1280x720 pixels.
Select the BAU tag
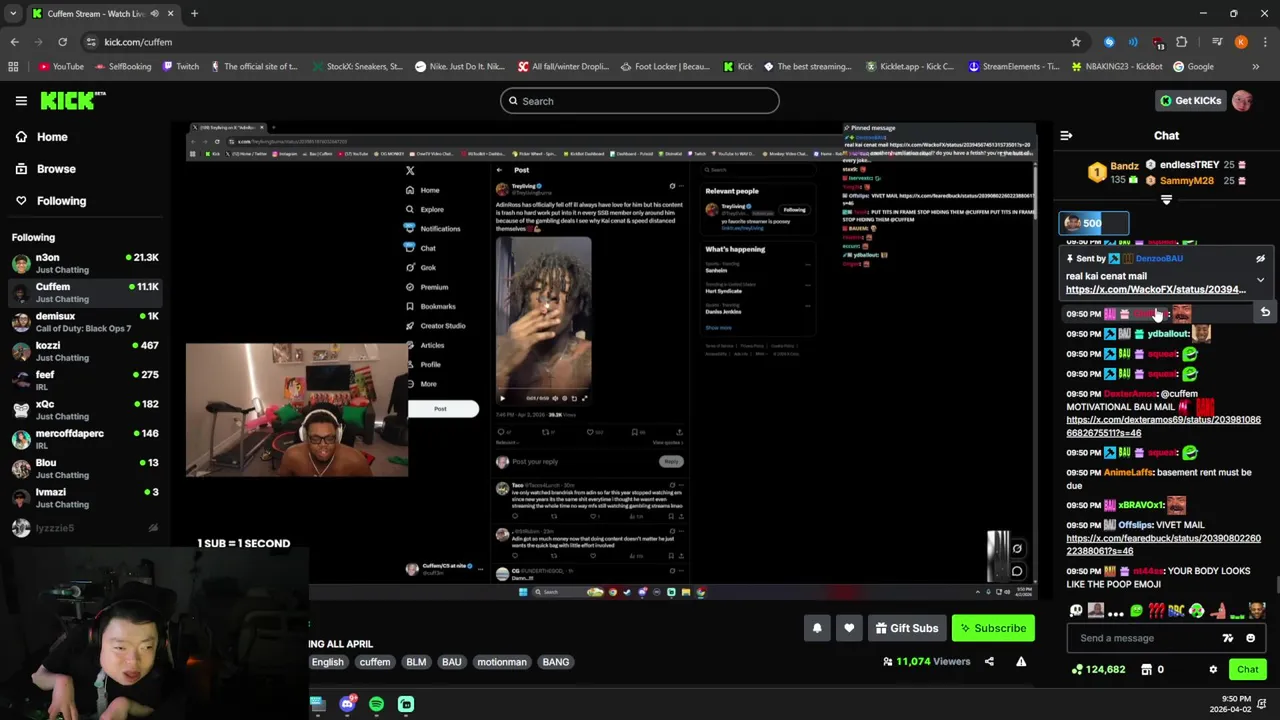[452, 662]
